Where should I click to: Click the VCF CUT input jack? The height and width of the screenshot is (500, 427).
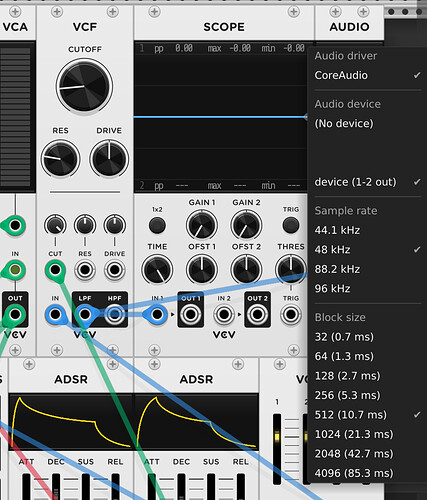click(x=55, y=270)
